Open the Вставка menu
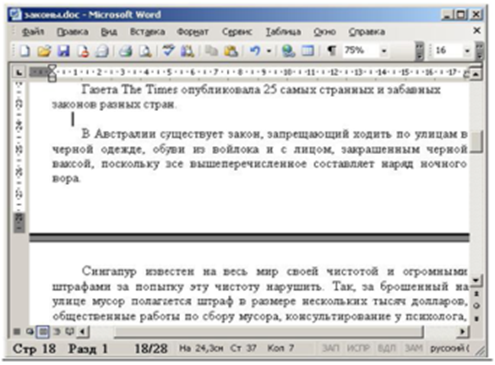495x365 pixels. point(147,32)
